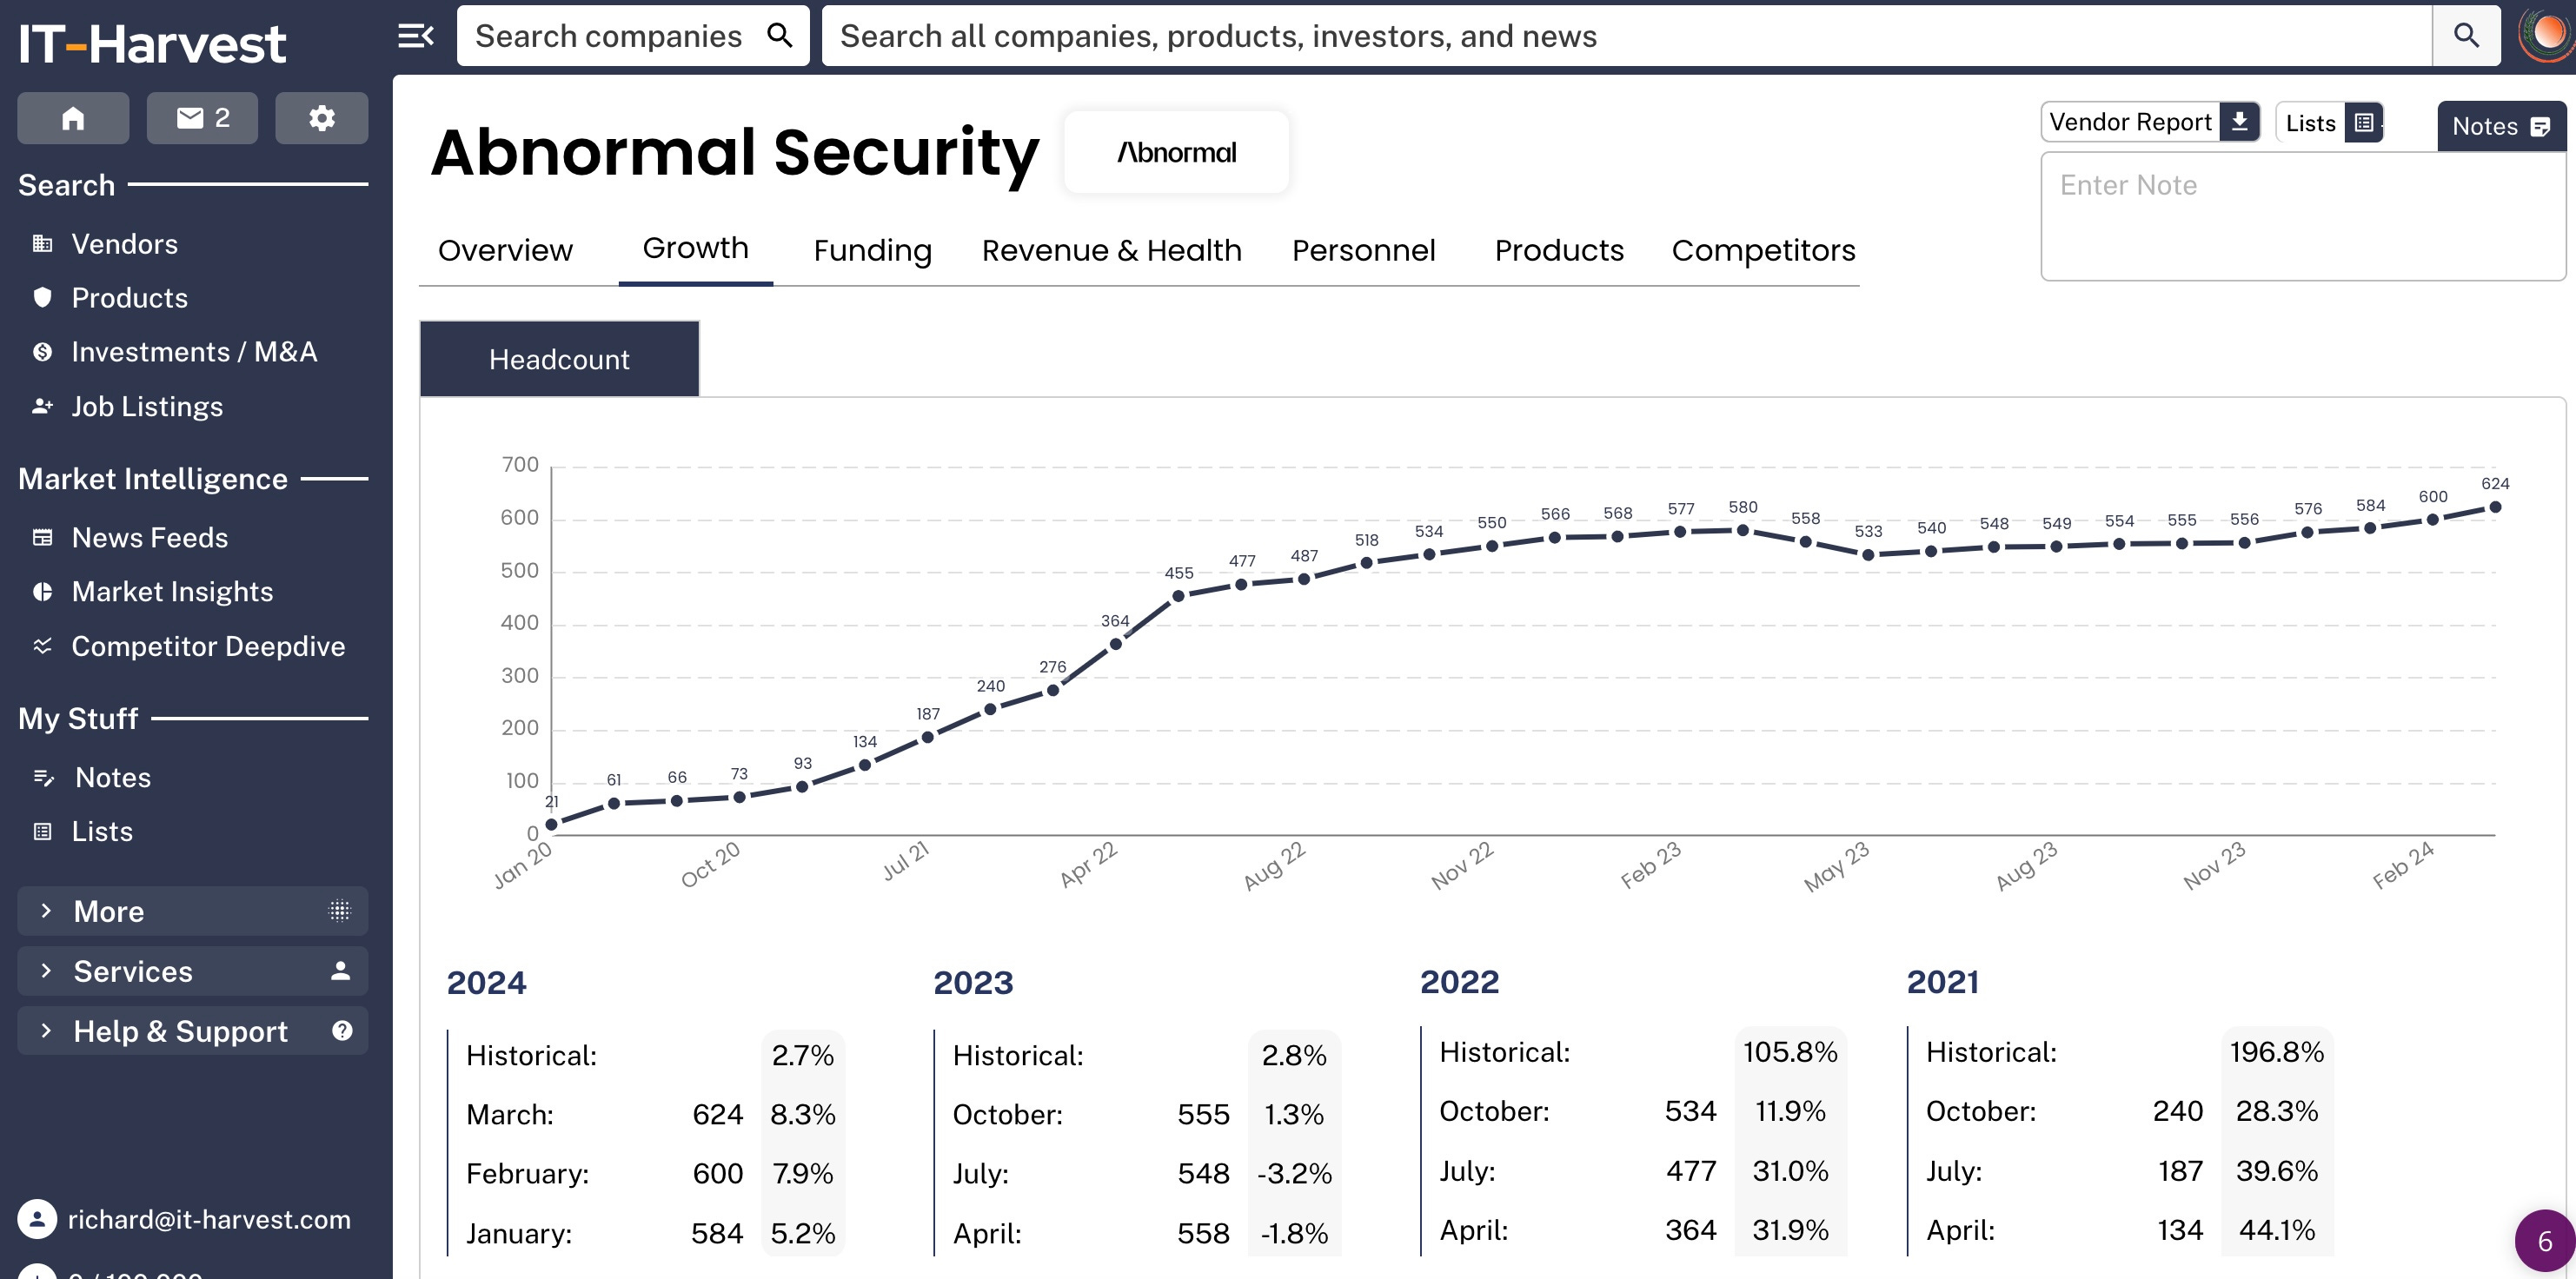Click the Products shield icon in sidebar

tap(42, 298)
